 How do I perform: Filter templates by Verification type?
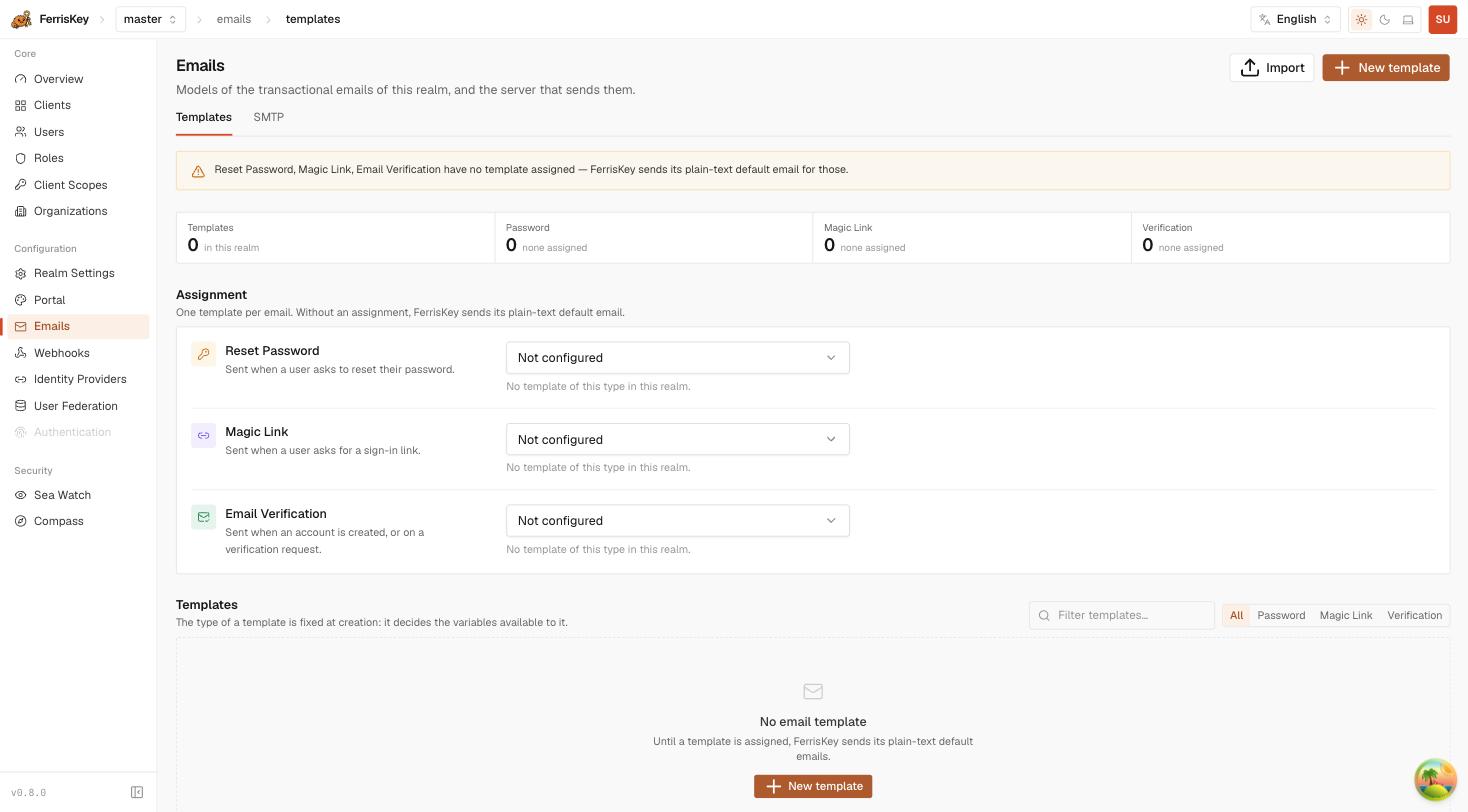click(x=1414, y=615)
